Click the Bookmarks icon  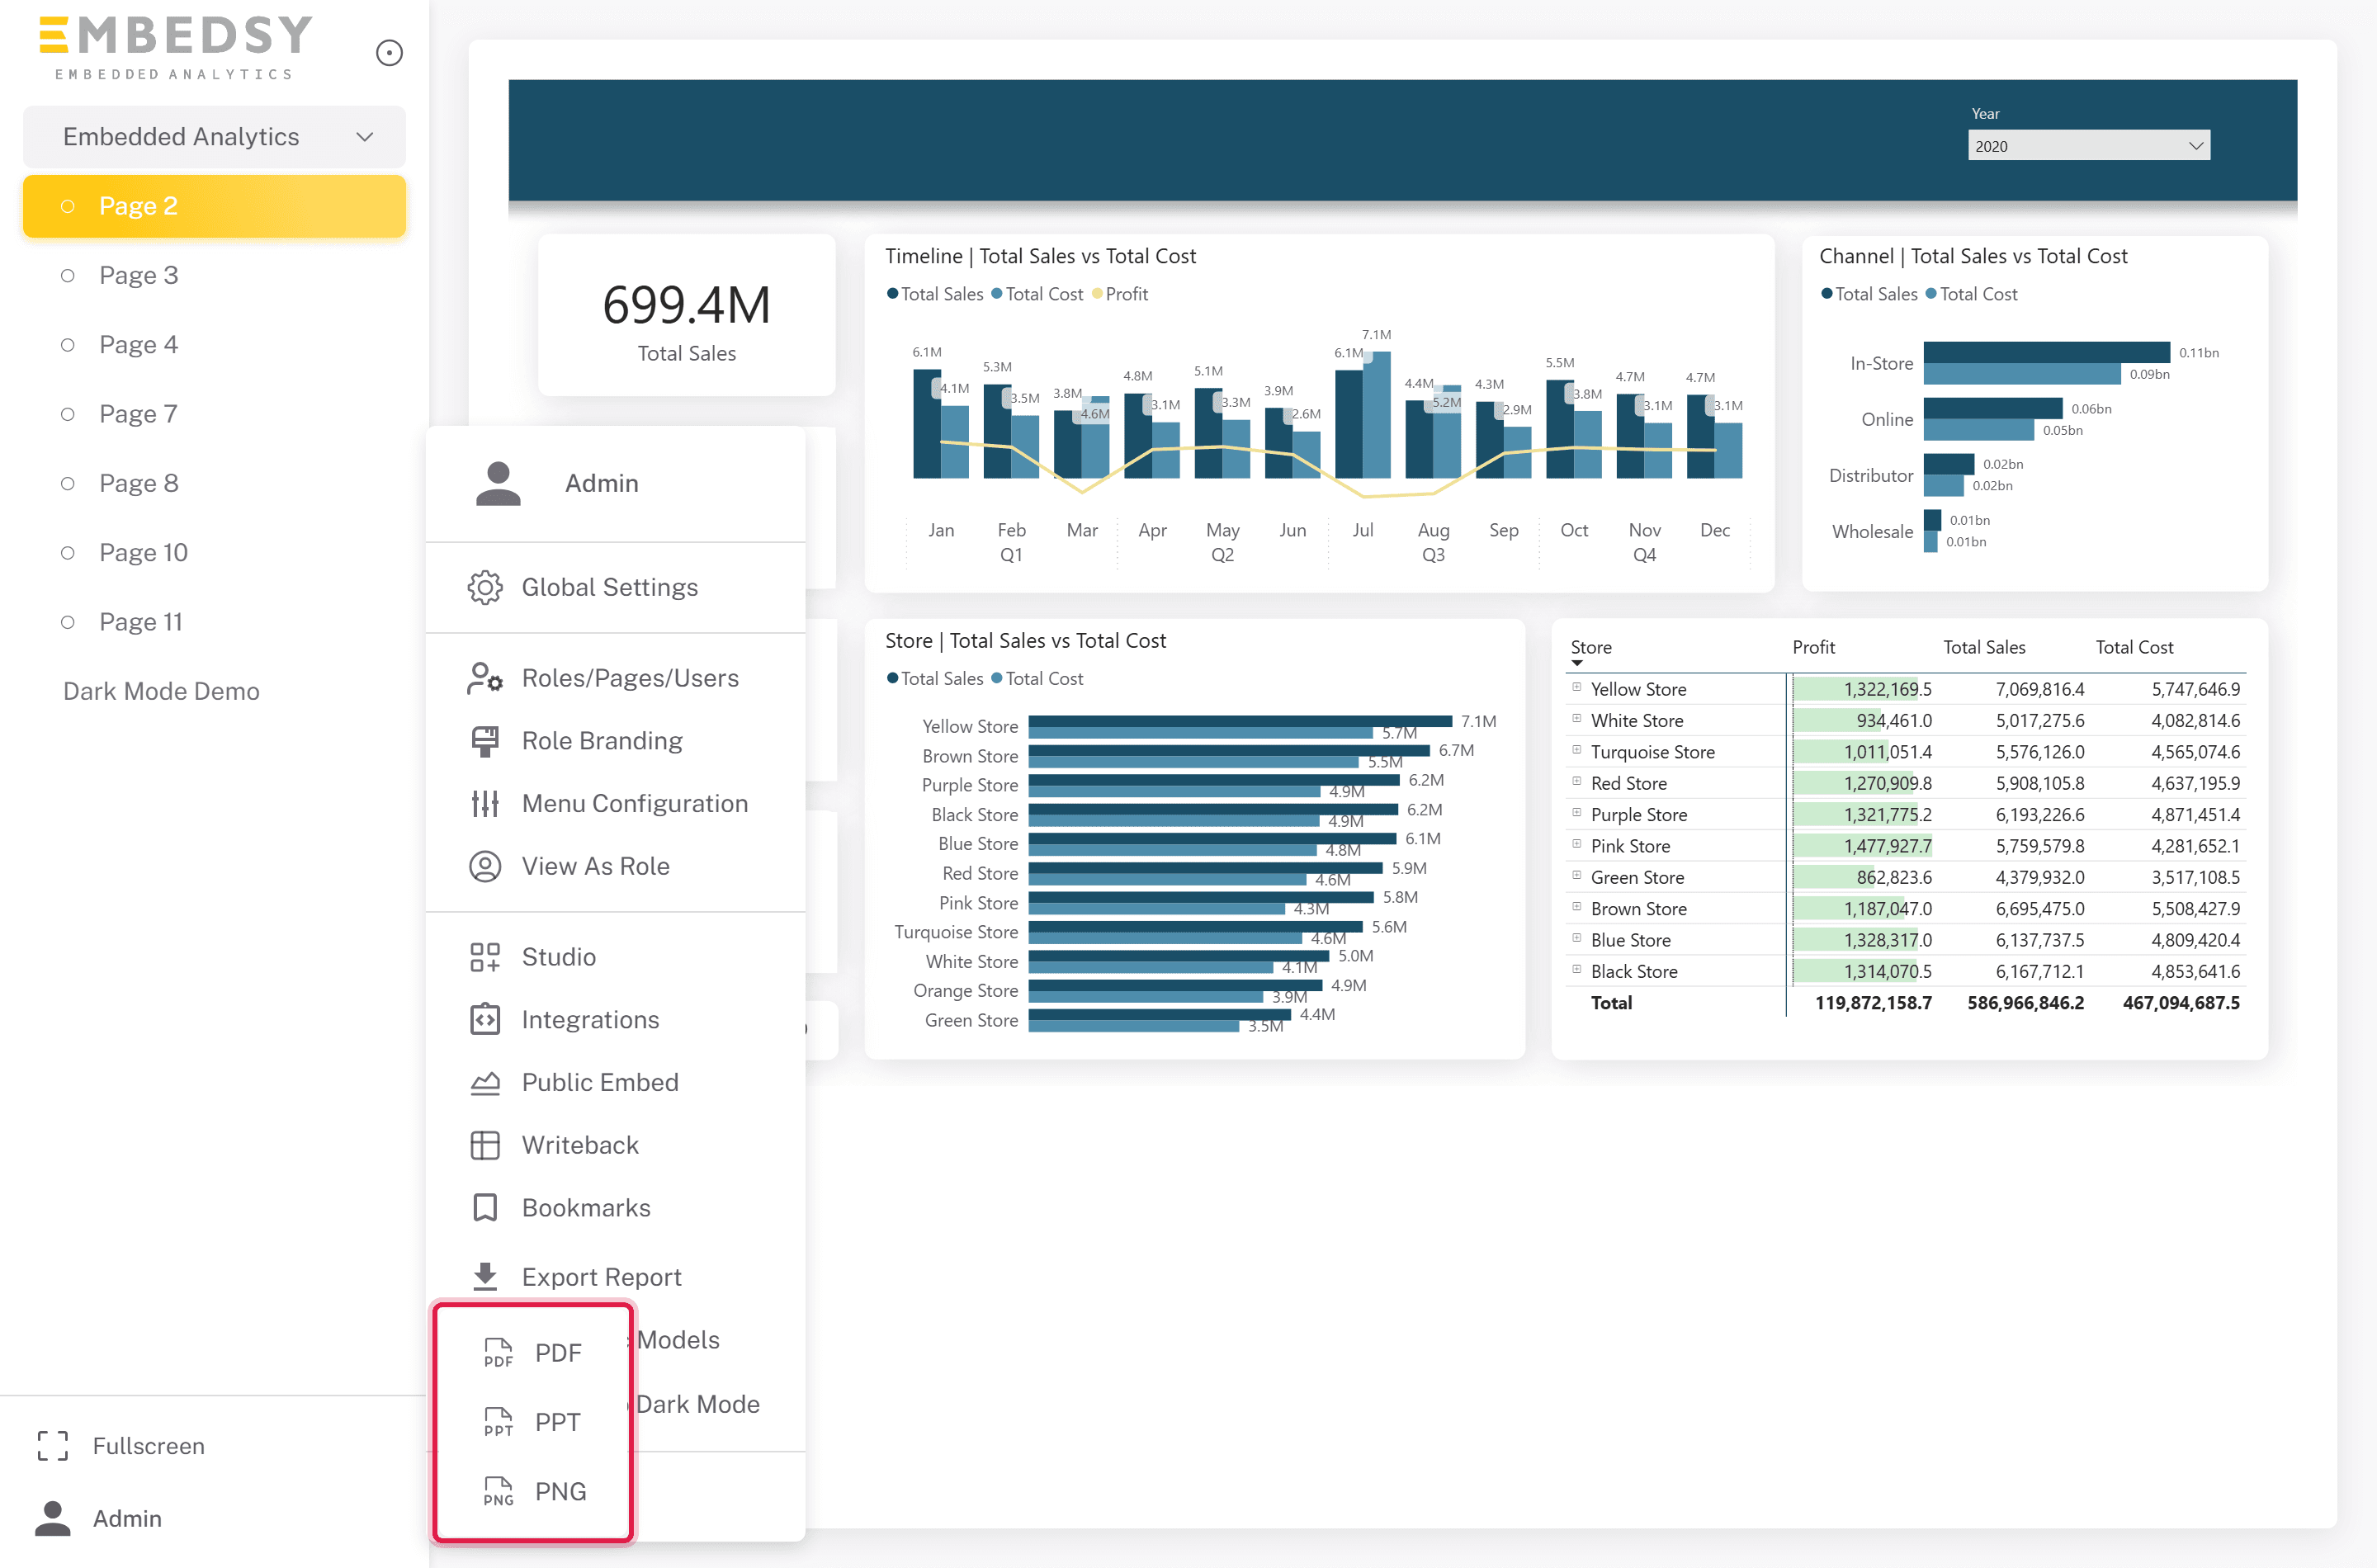coord(485,1208)
